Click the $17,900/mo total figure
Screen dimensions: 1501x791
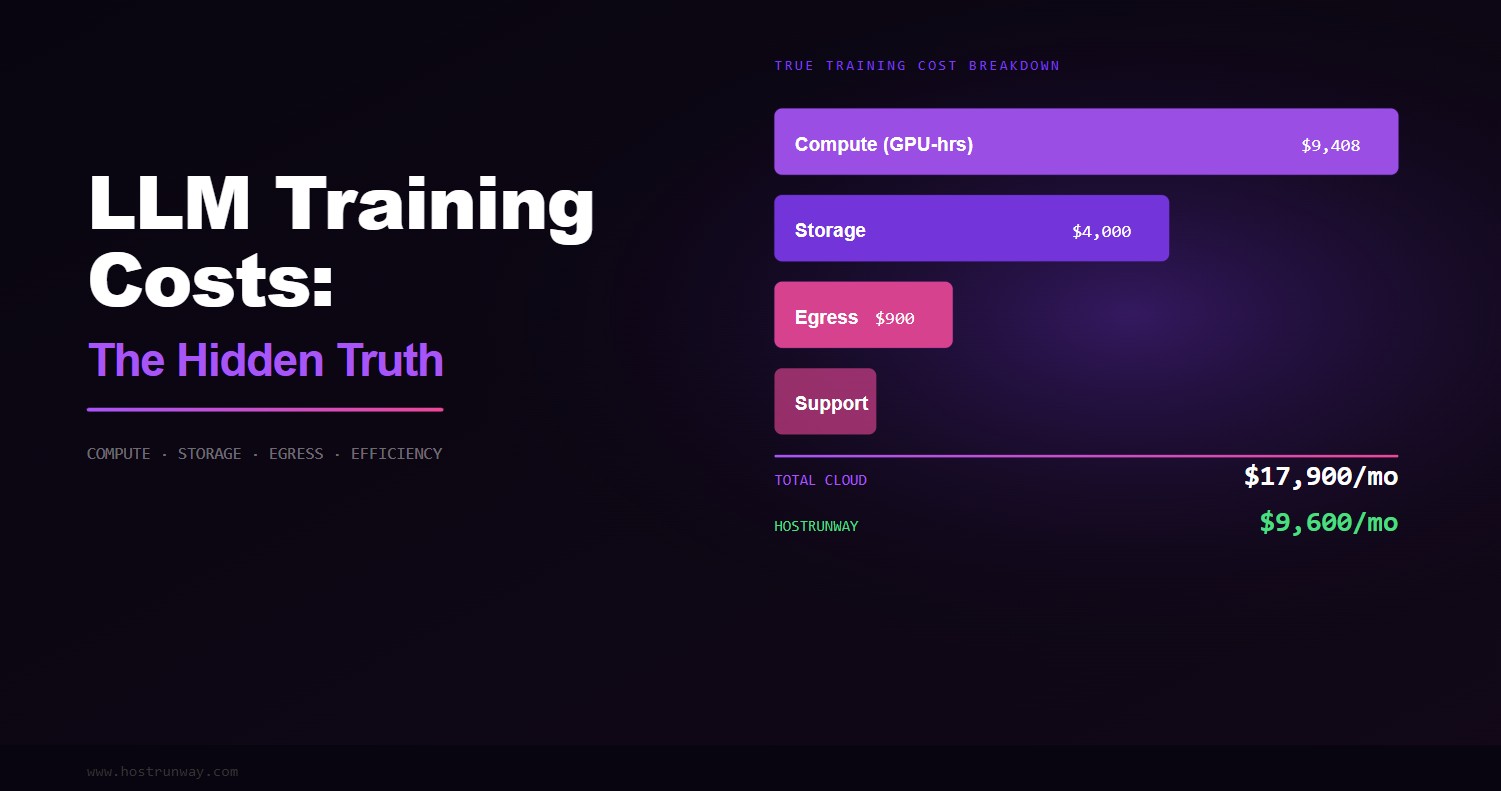coord(1321,477)
